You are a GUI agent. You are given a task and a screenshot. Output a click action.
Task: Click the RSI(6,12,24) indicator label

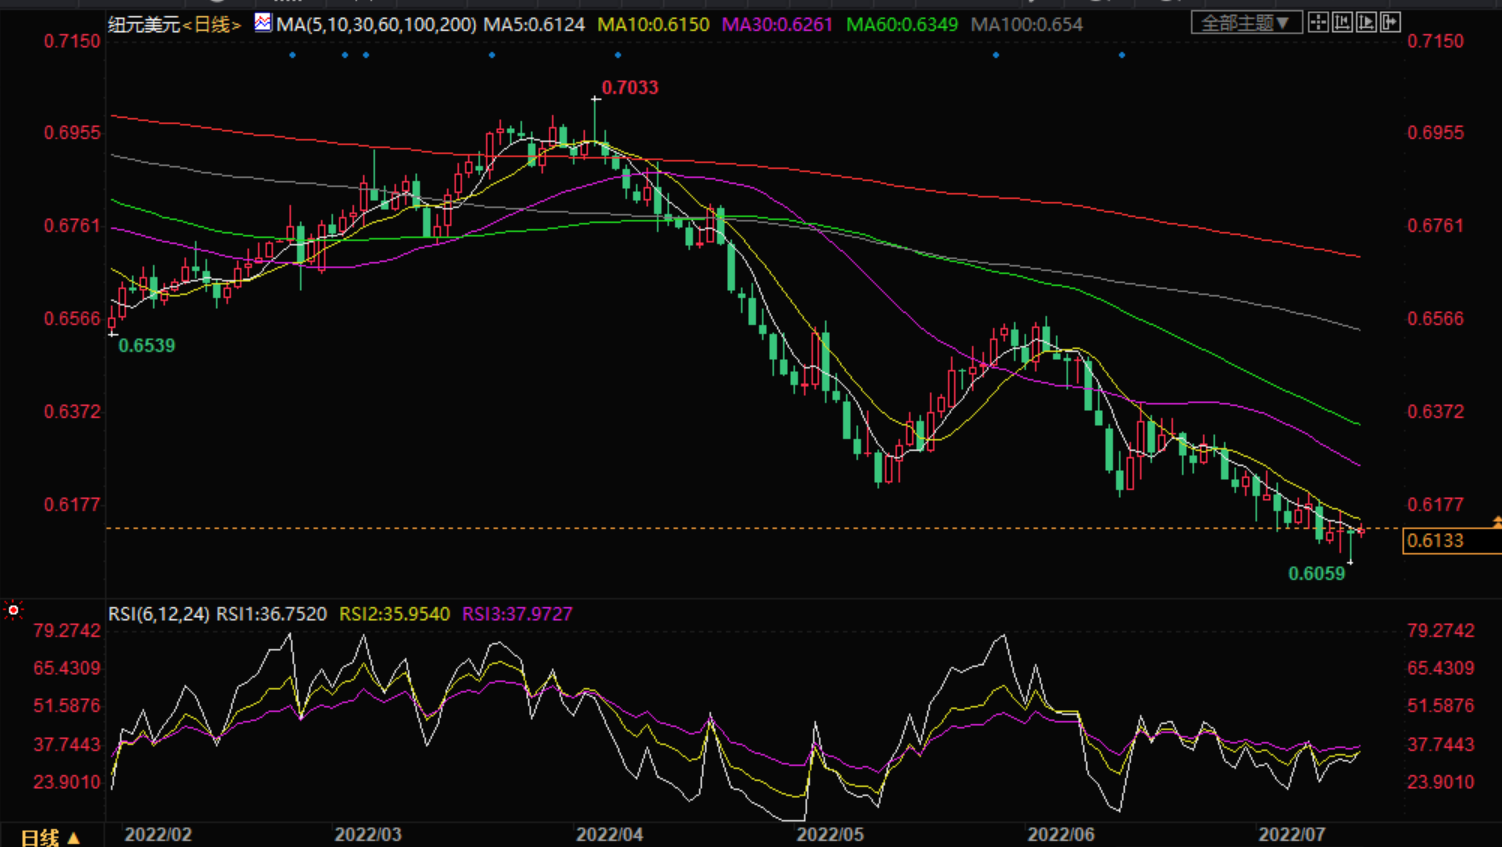(158, 614)
